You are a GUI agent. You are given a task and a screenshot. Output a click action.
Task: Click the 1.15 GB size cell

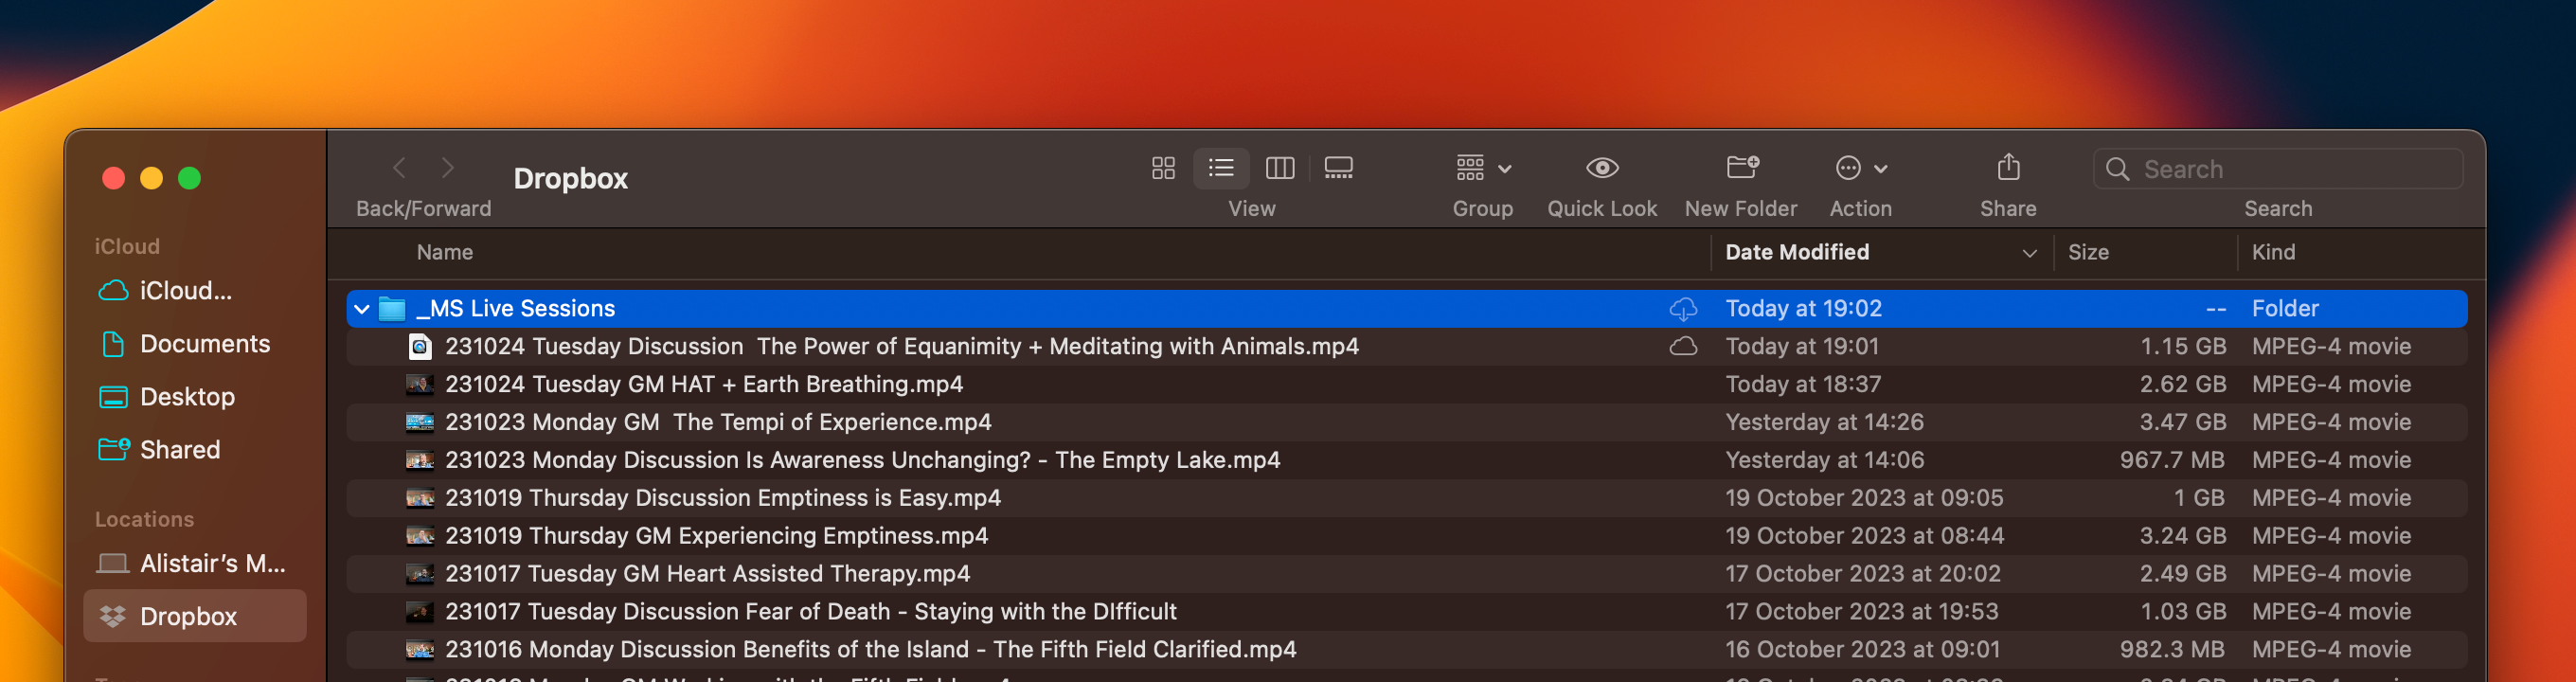click(x=2182, y=347)
